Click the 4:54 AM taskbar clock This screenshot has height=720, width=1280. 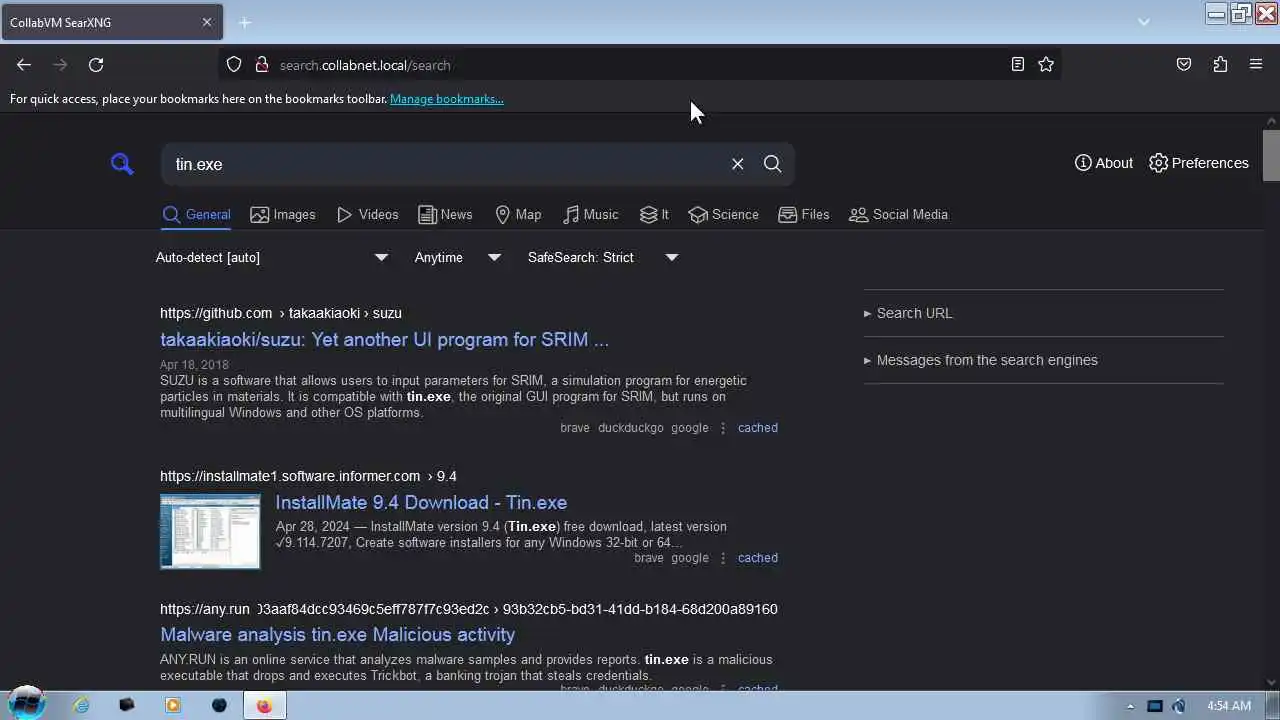pos(1228,706)
